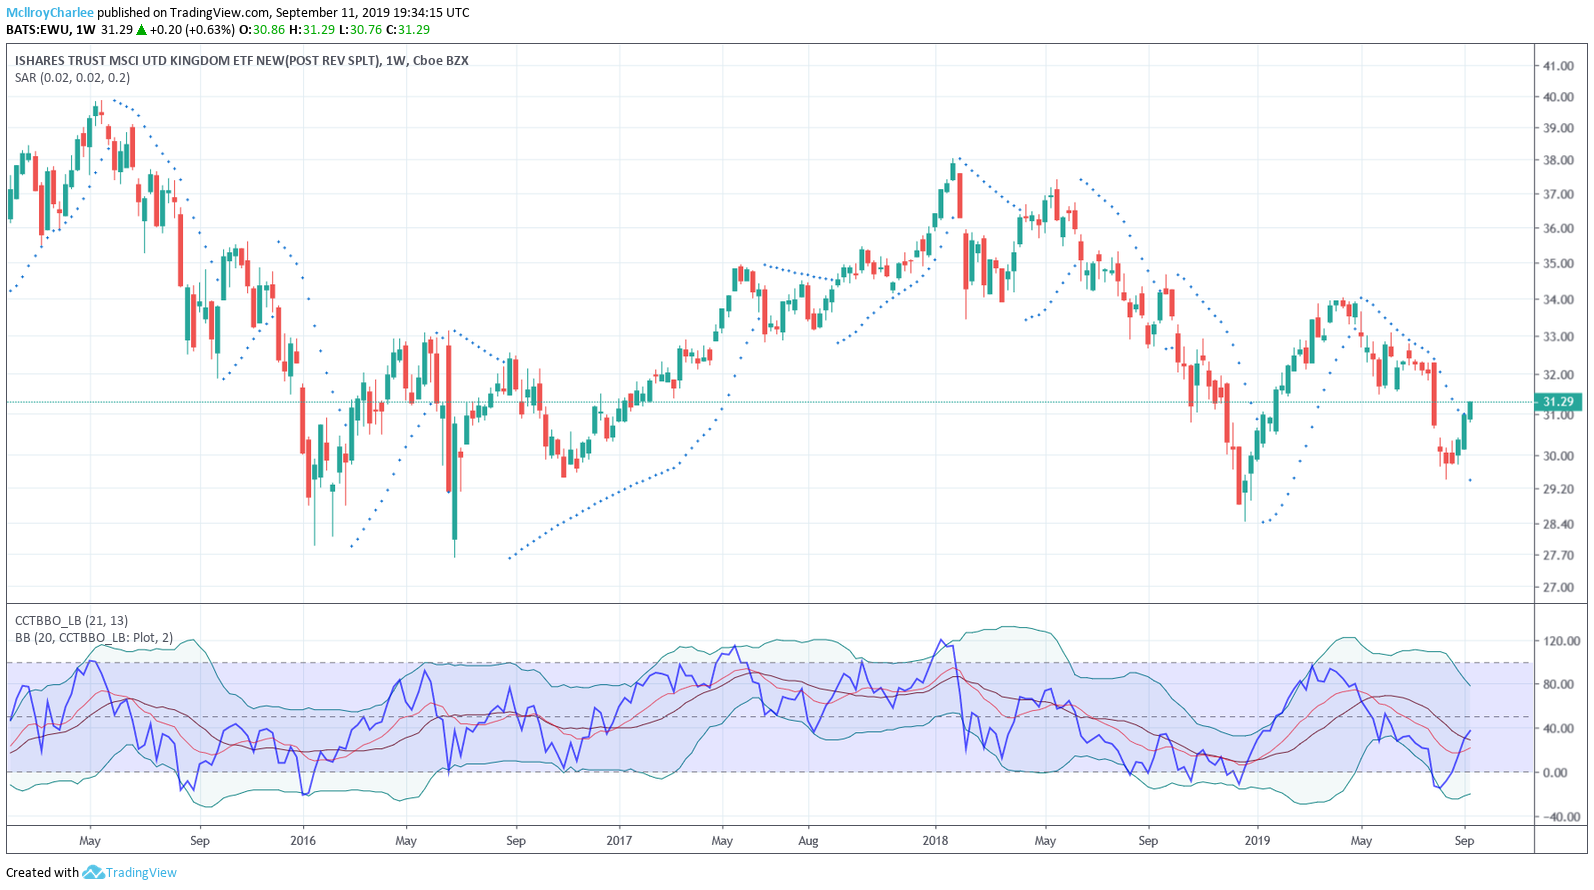Click the 29.20 price axis label
This screenshot has width=1594, height=890.
click(x=1558, y=489)
